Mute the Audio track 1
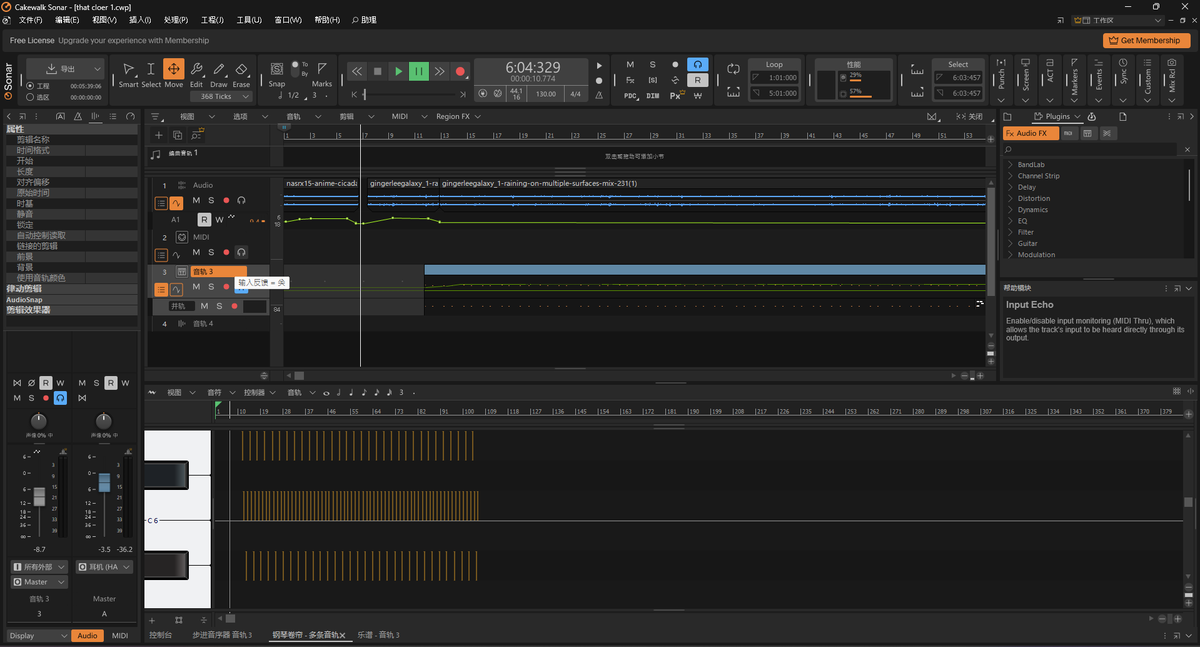The width and height of the screenshot is (1200, 647). [x=196, y=201]
